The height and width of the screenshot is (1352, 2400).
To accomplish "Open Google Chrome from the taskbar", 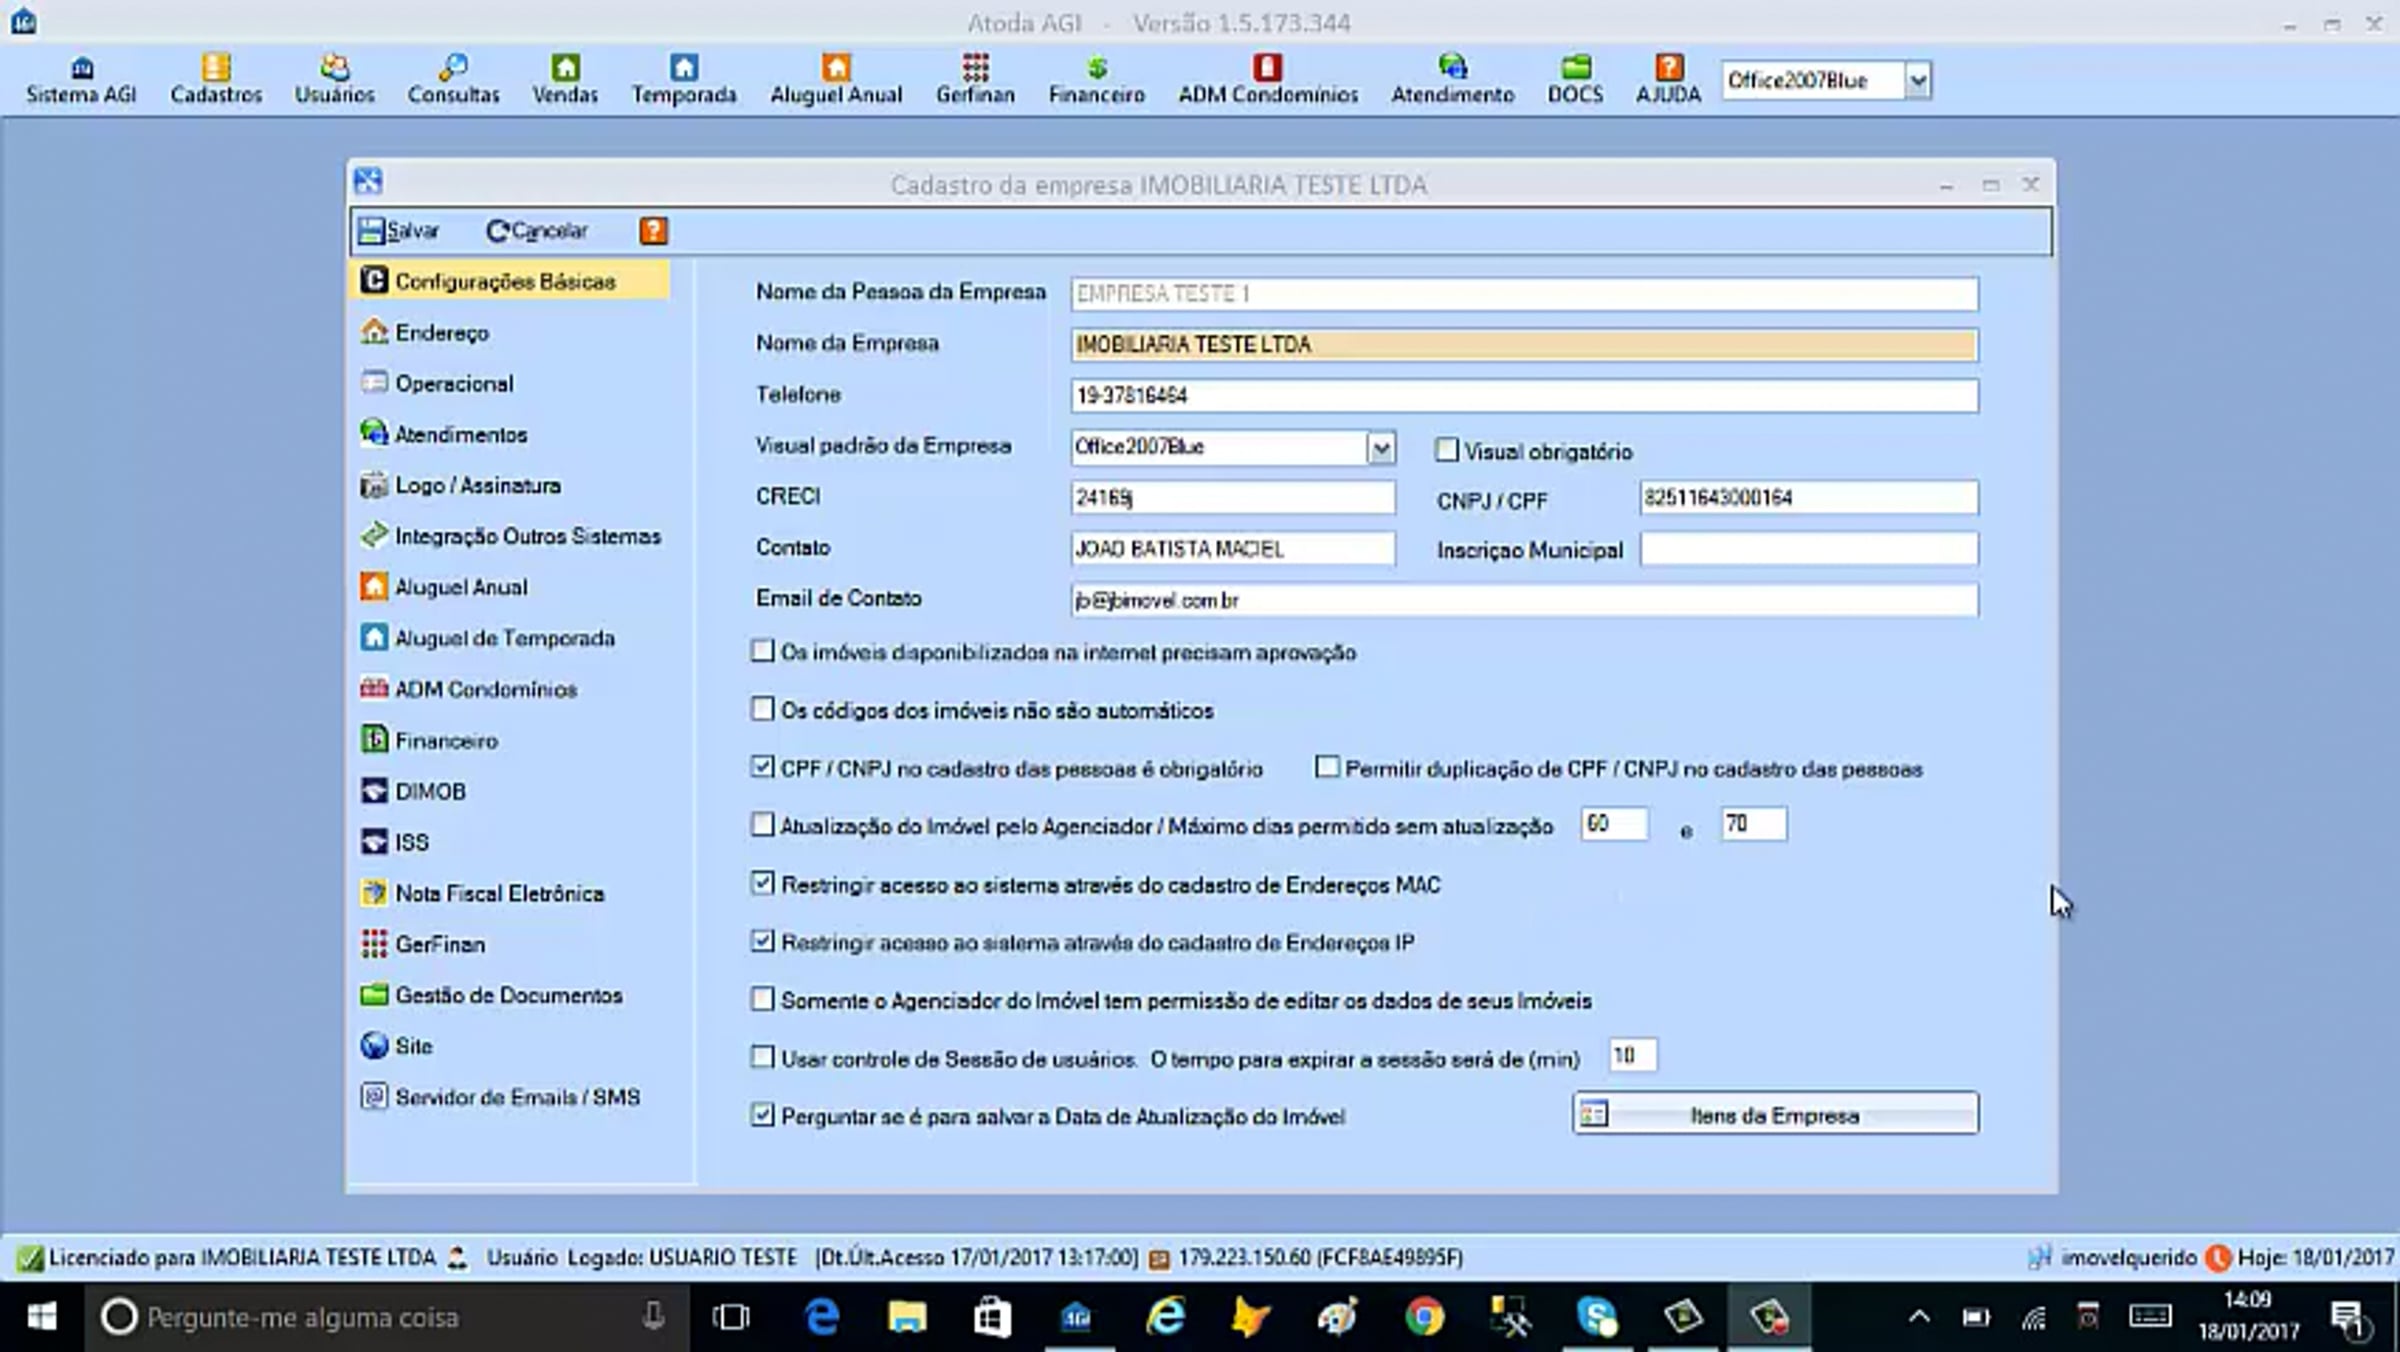I will 1424,1317.
